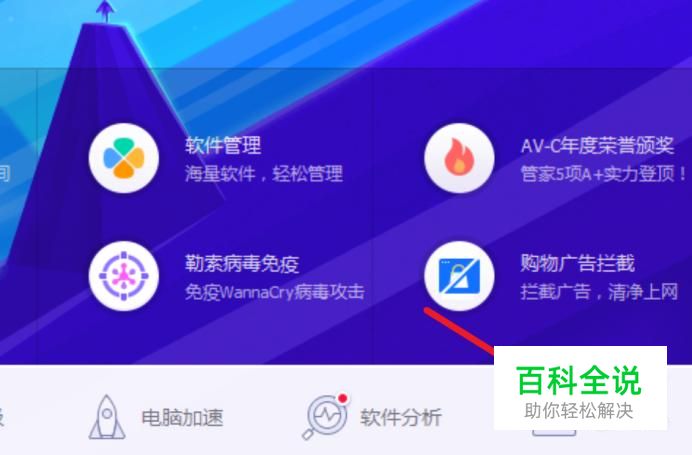Click the 购物广告拦截 shopping bag icon
692x455 pixels.
(x=459, y=276)
